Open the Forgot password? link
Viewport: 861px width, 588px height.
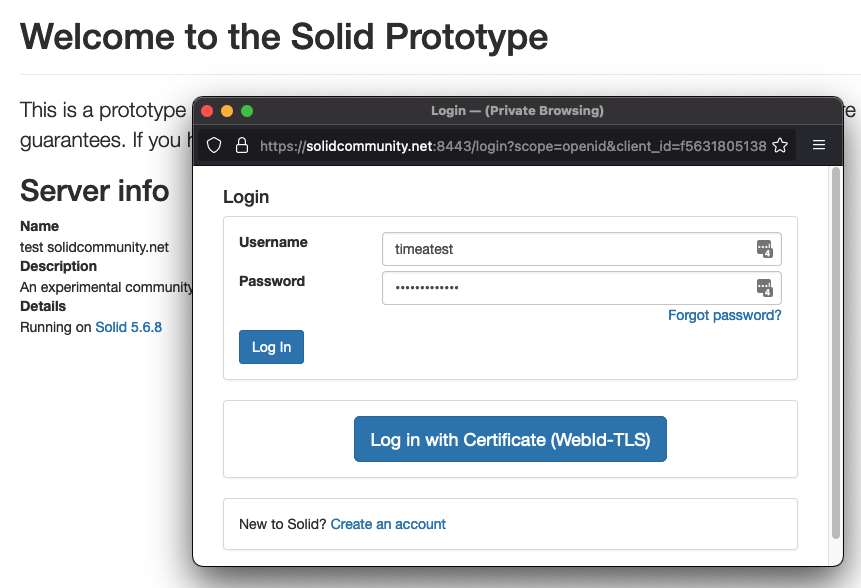coord(724,314)
